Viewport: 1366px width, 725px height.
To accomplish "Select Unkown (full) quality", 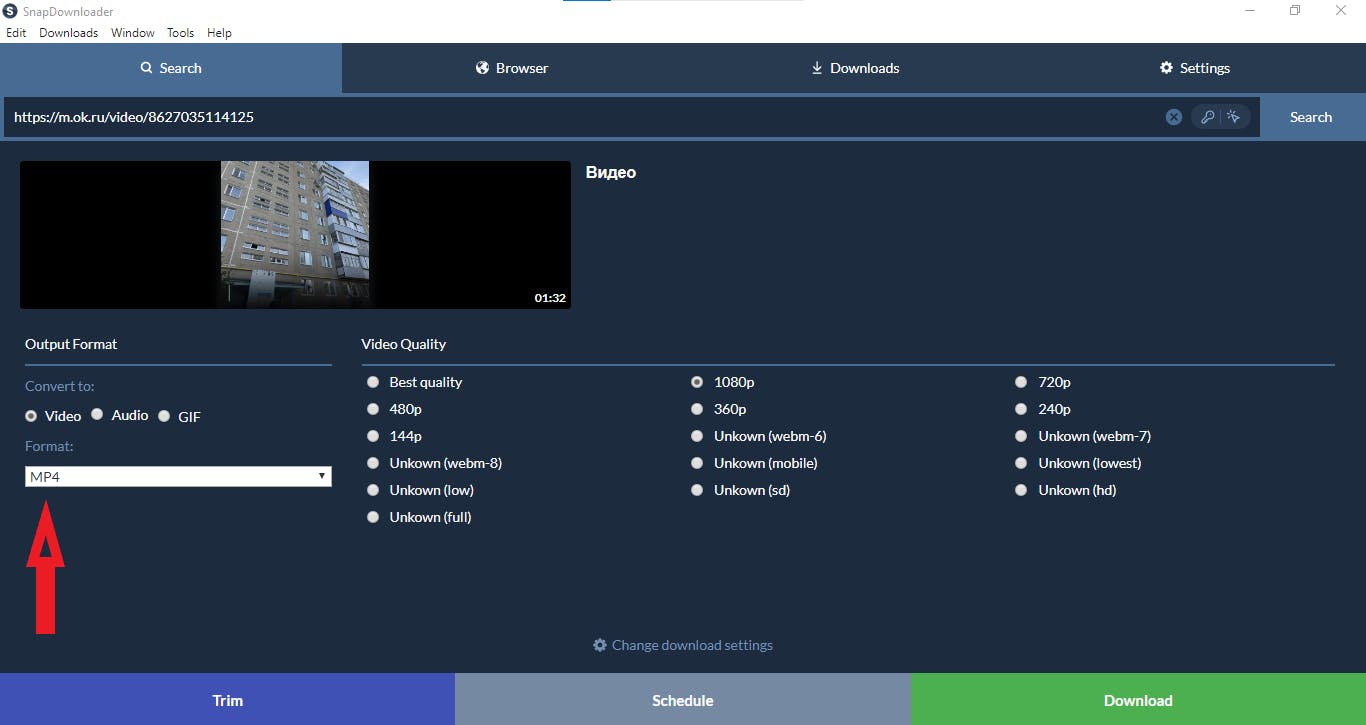I will 373,517.
